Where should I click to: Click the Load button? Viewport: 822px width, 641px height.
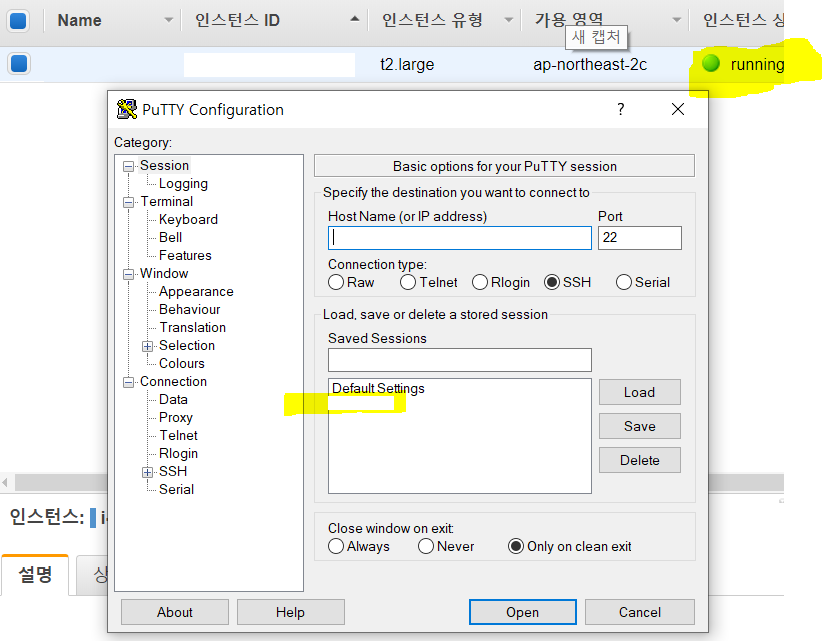coord(640,392)
